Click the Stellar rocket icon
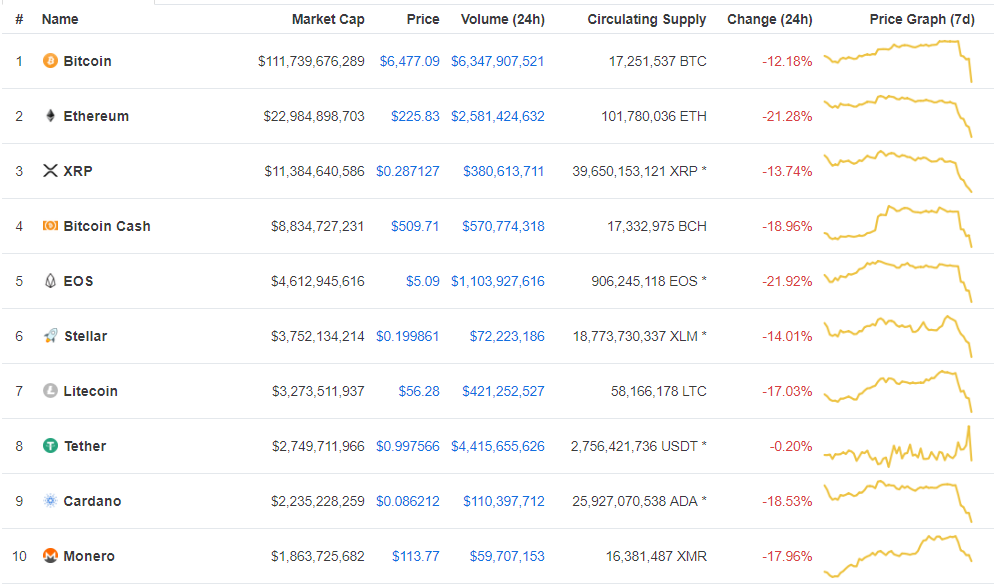The height and width of the screenshot is (587, 994). (50, 335)
